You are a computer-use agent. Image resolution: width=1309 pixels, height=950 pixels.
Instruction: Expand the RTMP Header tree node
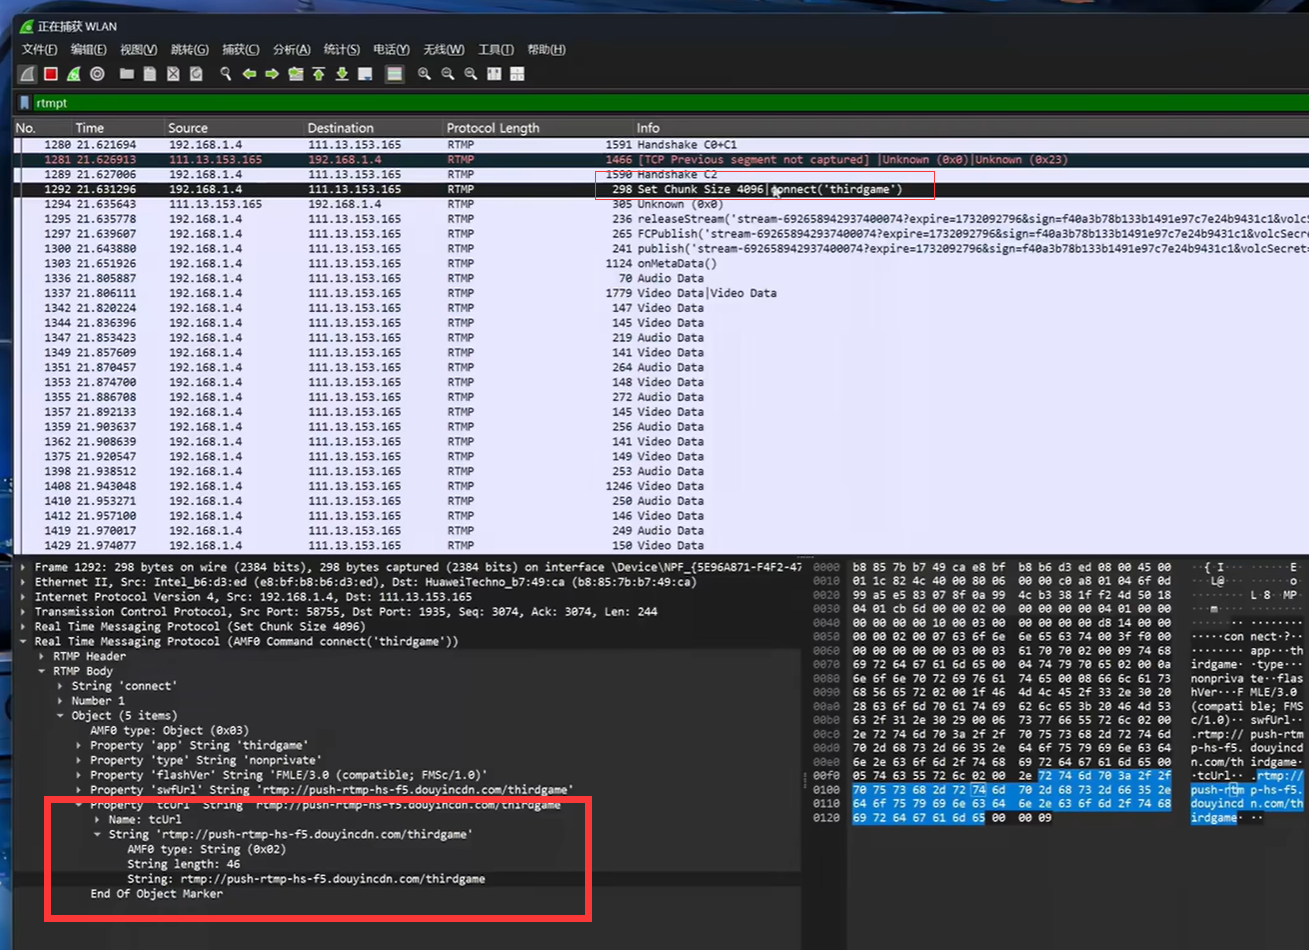[42, 656]
